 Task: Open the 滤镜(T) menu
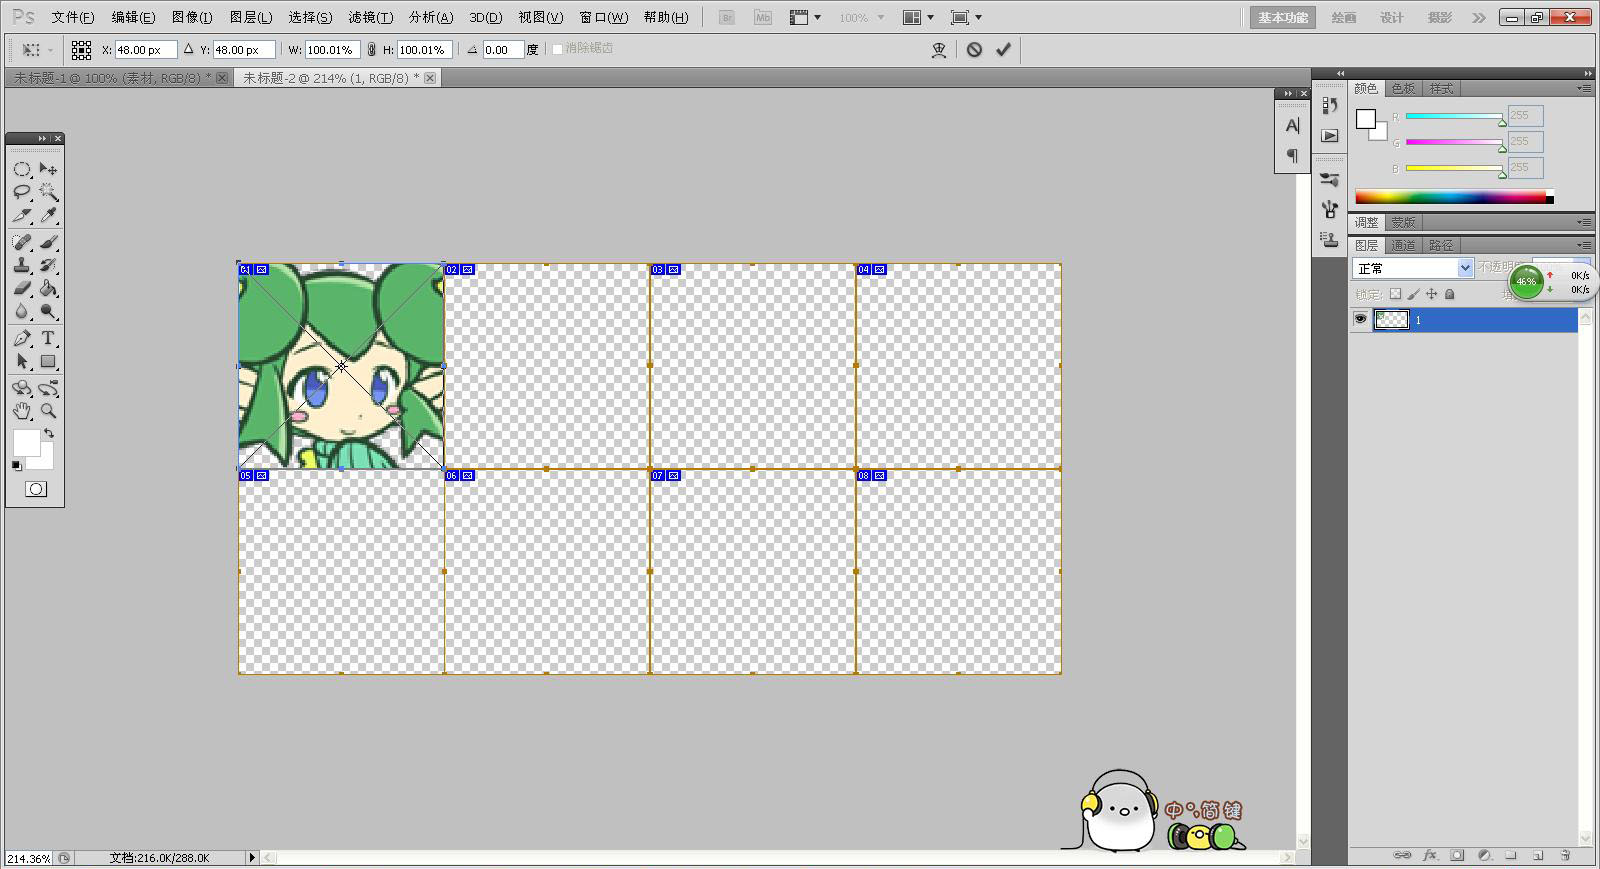point(370,17)
